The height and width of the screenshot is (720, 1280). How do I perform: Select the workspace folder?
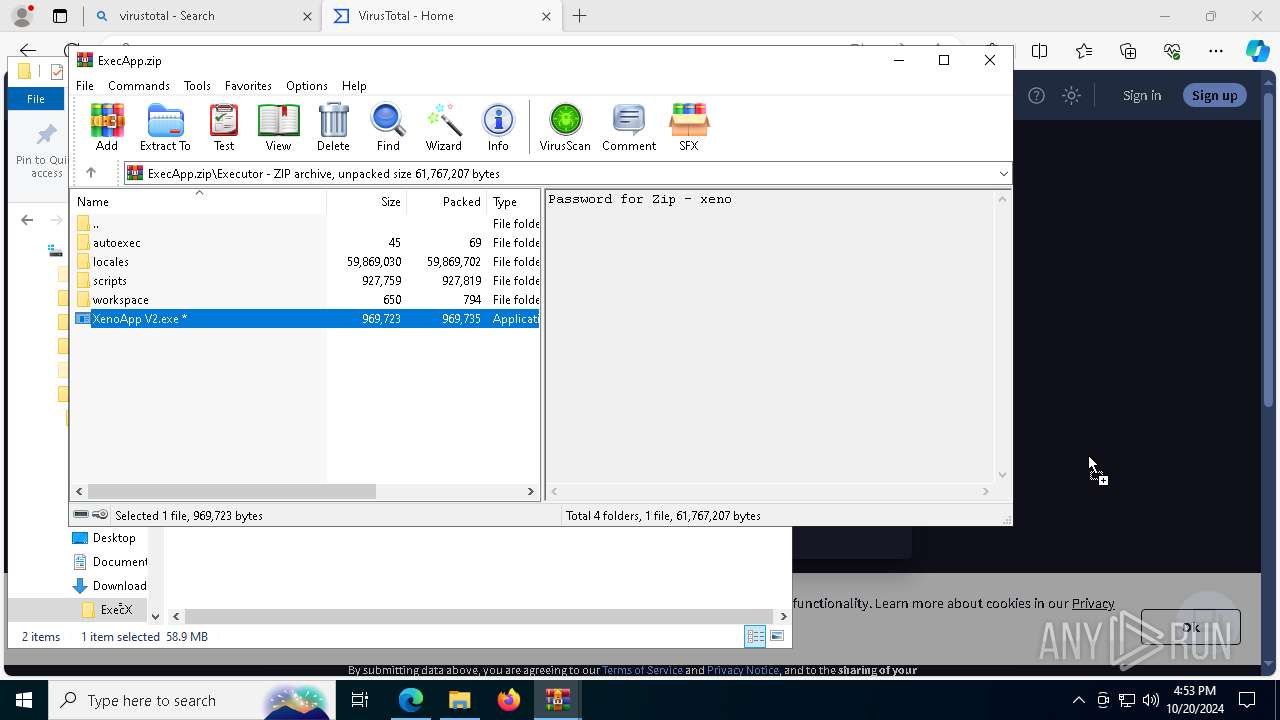306,300
